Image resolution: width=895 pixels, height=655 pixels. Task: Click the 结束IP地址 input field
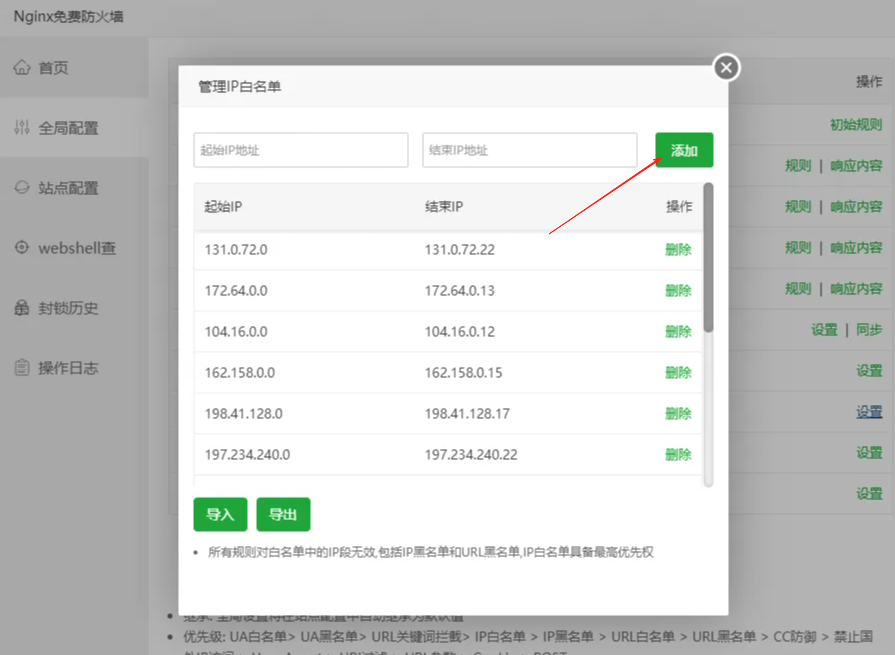[530, 149]
